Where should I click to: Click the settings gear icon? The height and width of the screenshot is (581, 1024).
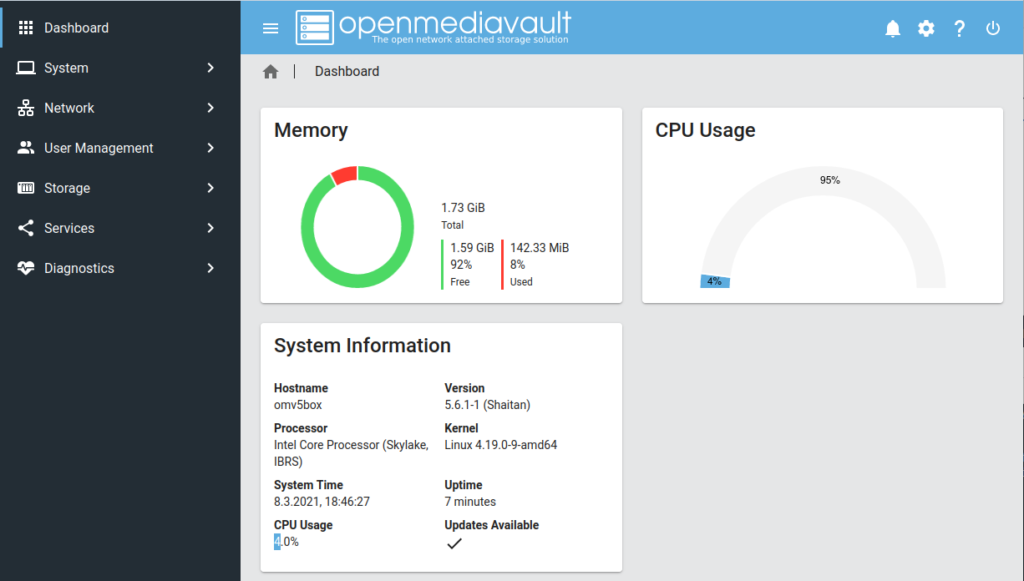pyautogui.click(x=926, y=28)
